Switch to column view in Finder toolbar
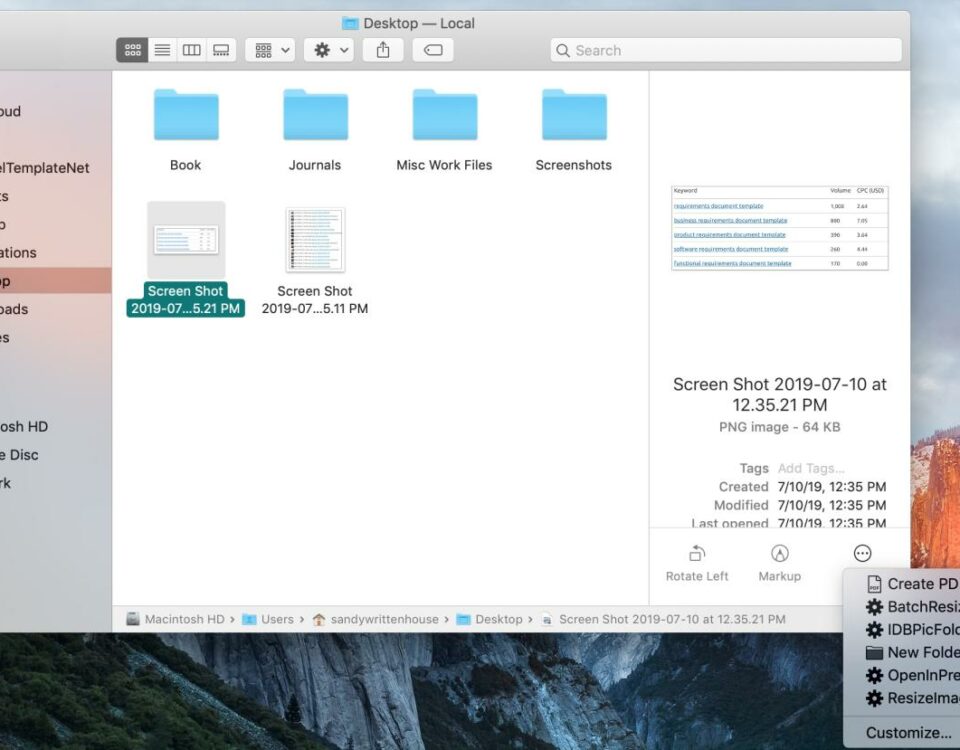960x750 pixels. (x=192, y=50)
